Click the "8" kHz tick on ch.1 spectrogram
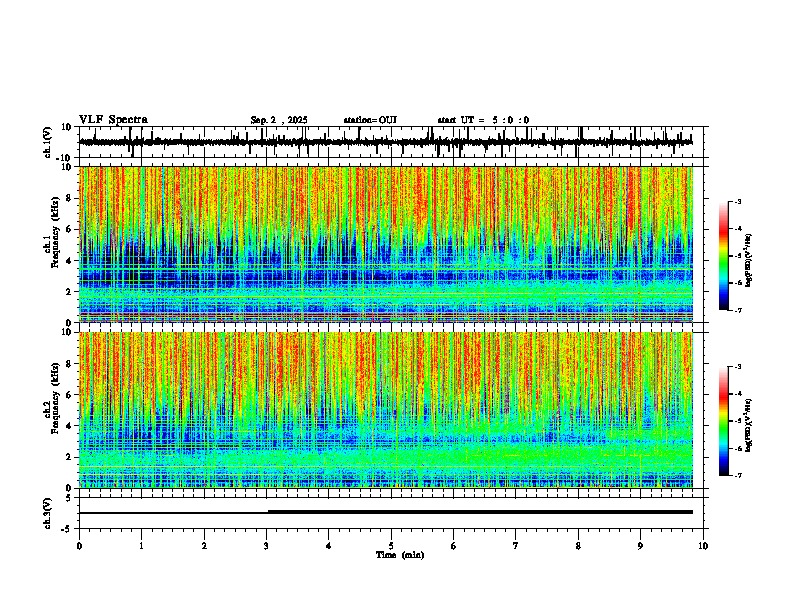 coord(70,198)
